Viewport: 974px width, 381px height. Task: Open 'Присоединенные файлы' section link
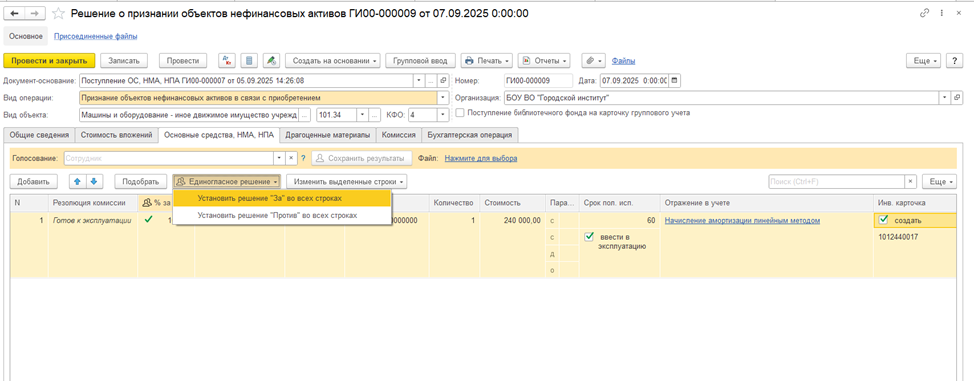(x=96, y=37)
